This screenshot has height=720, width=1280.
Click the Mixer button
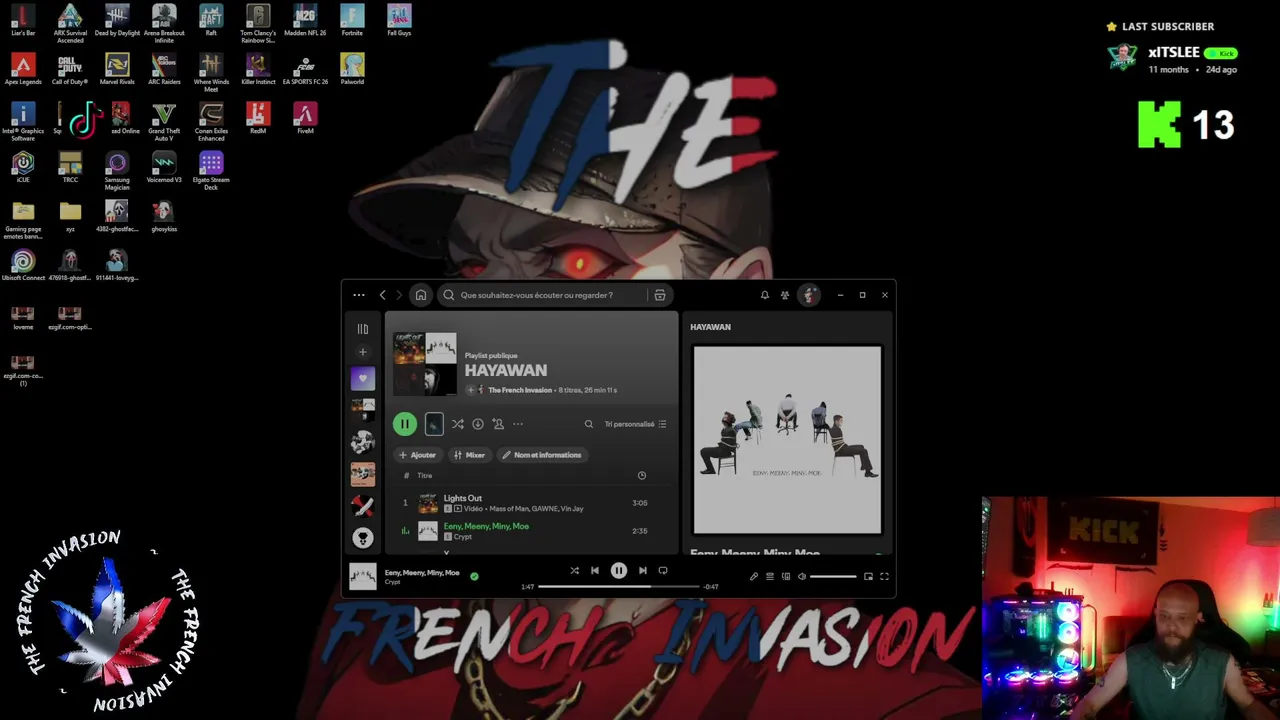[469, 455]
